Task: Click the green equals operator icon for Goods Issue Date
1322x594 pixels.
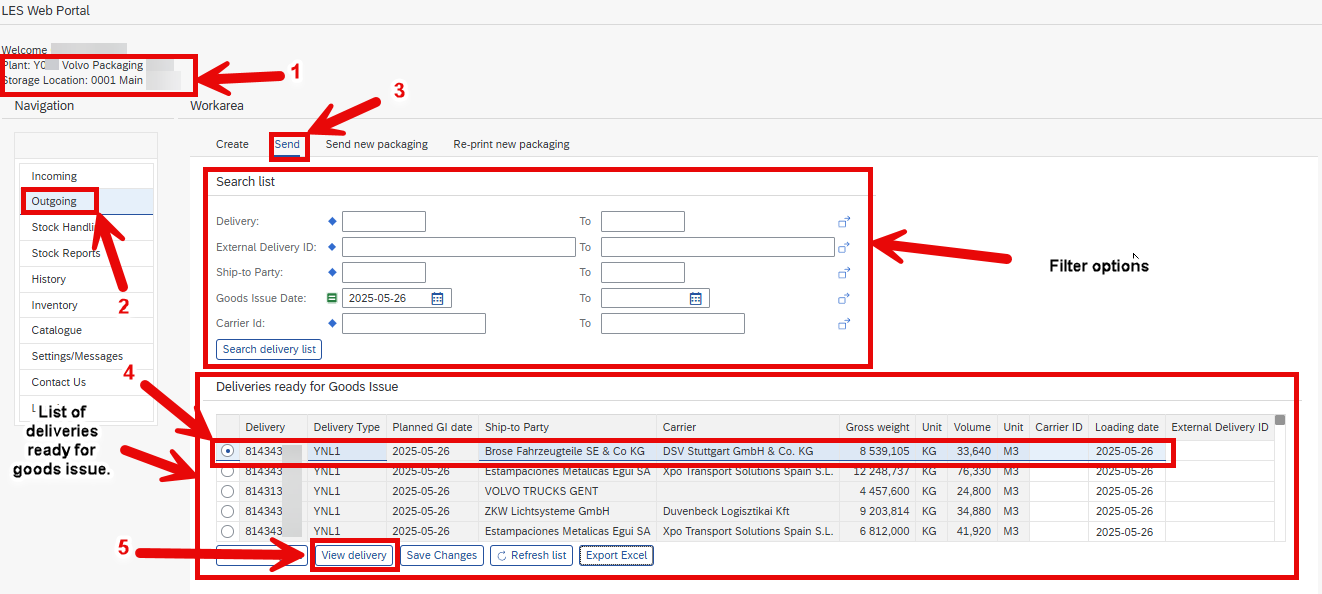Action: coord(332,298)
